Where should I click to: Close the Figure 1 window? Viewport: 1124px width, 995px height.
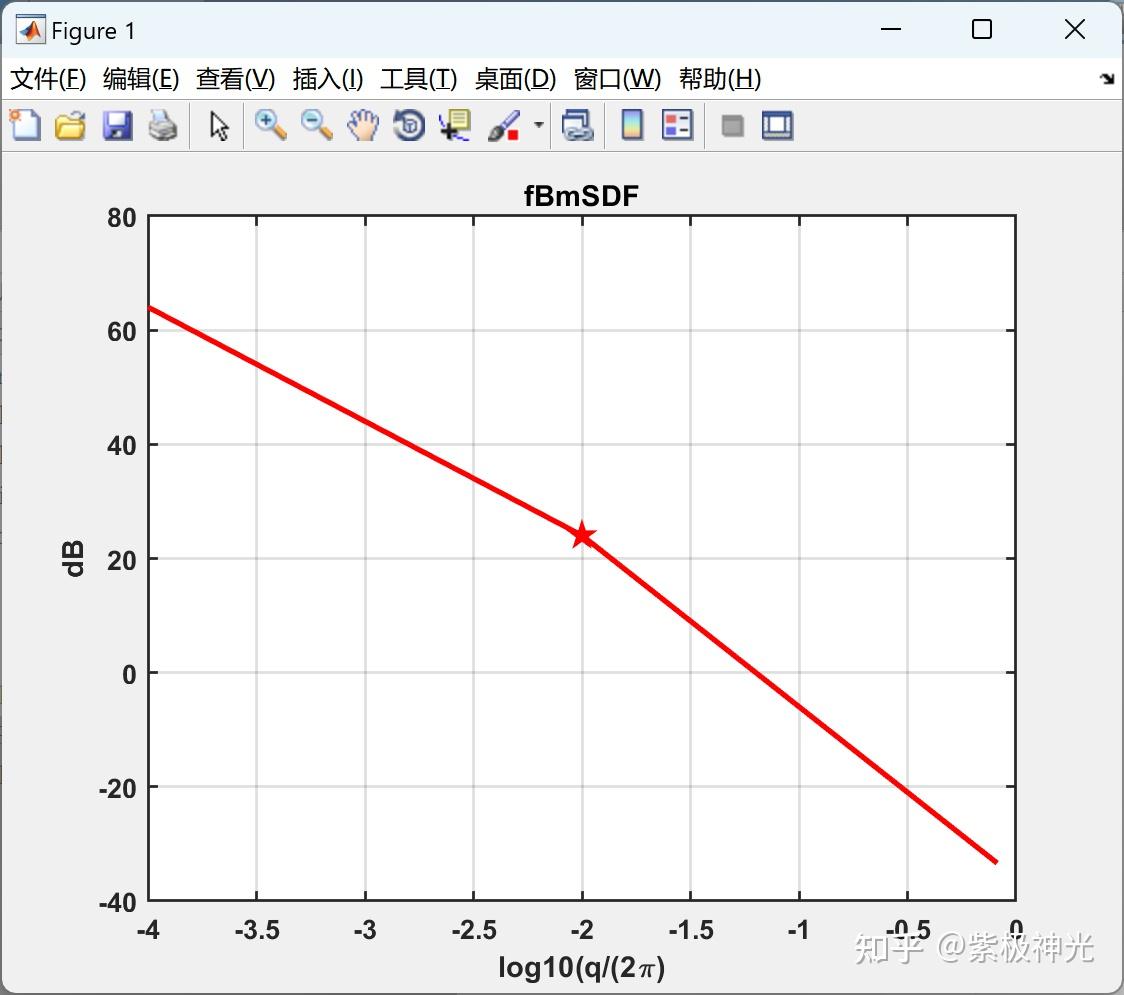tap(1075, 29)
